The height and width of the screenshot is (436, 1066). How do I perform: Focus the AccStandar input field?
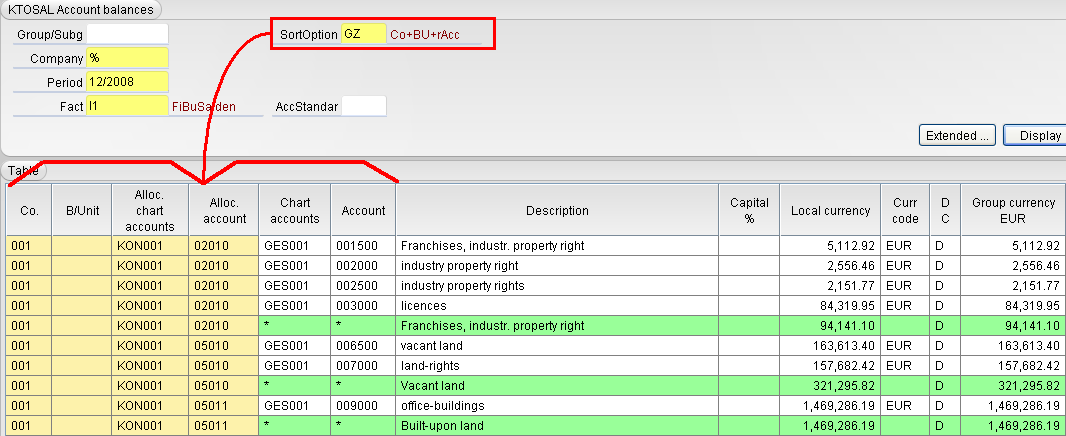[364, 106]
